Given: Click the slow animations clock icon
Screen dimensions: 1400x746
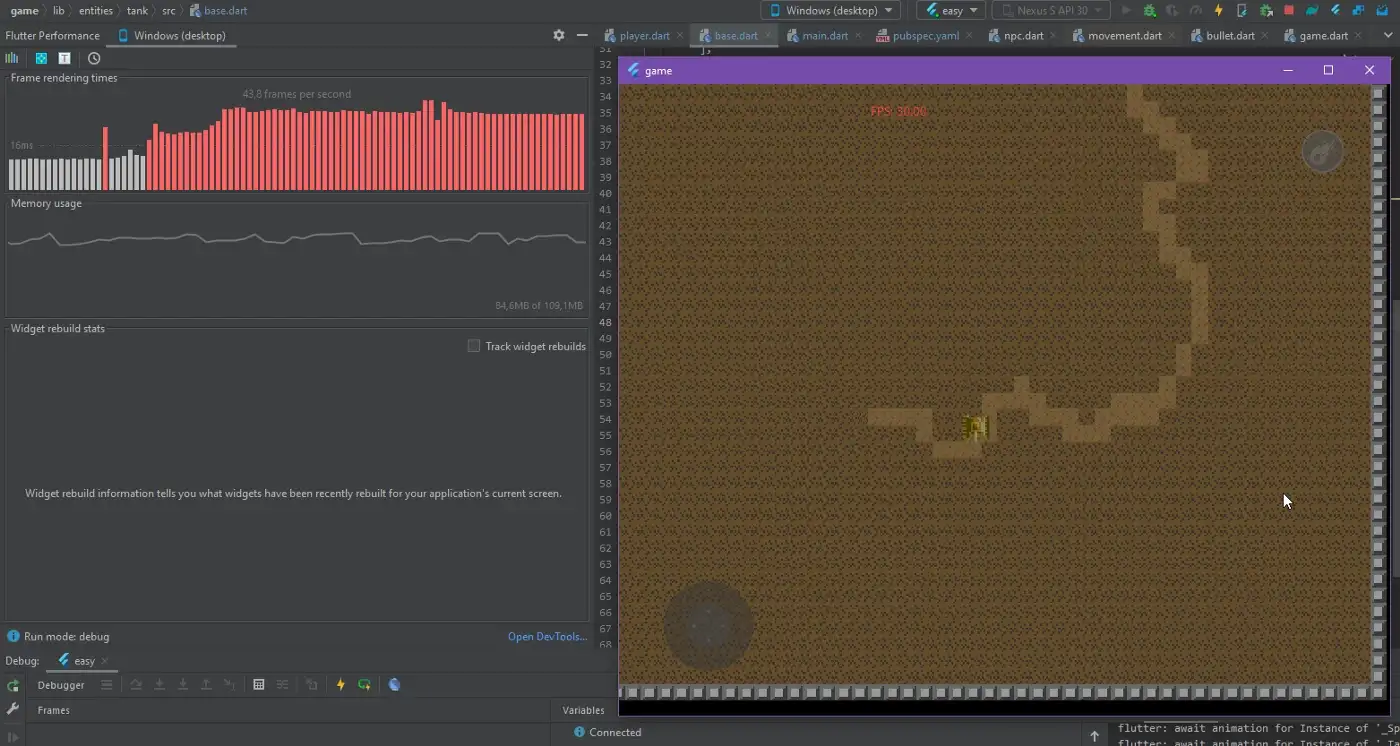Looking at the screenshot, I should [94, 58].
